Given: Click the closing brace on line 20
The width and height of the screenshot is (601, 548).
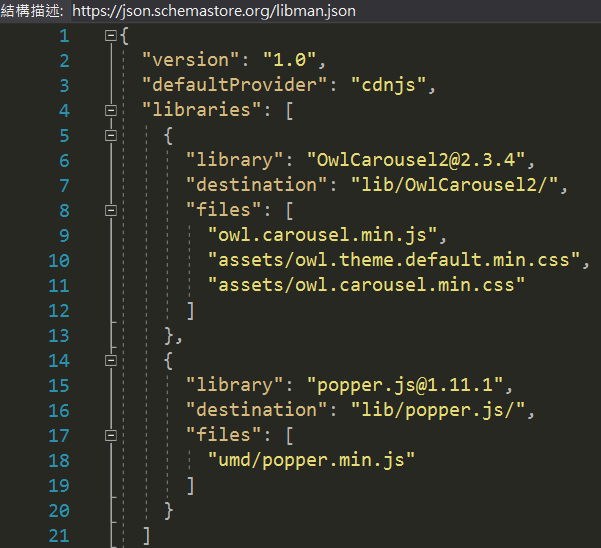Looking at the screenshot, I should click(169, 511).
